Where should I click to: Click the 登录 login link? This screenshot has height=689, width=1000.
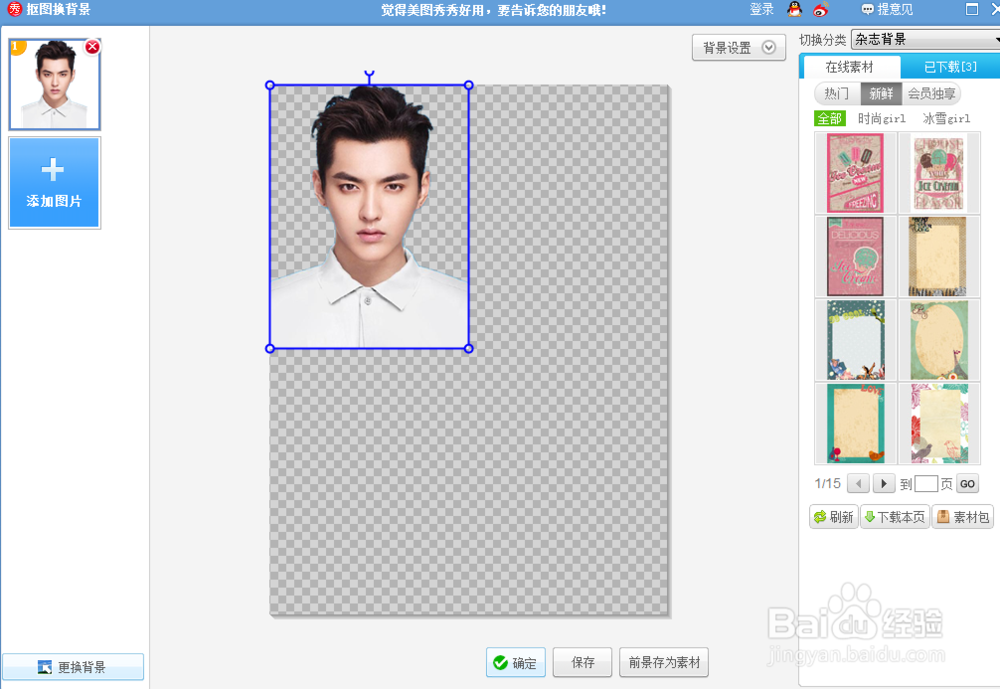click(761, 10)
